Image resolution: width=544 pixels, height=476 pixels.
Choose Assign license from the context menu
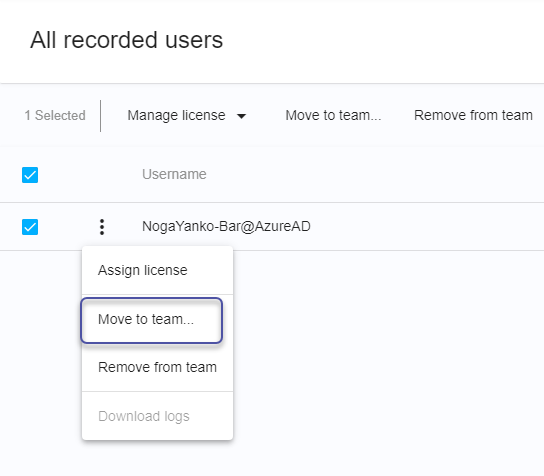click(x=157, y=270)
